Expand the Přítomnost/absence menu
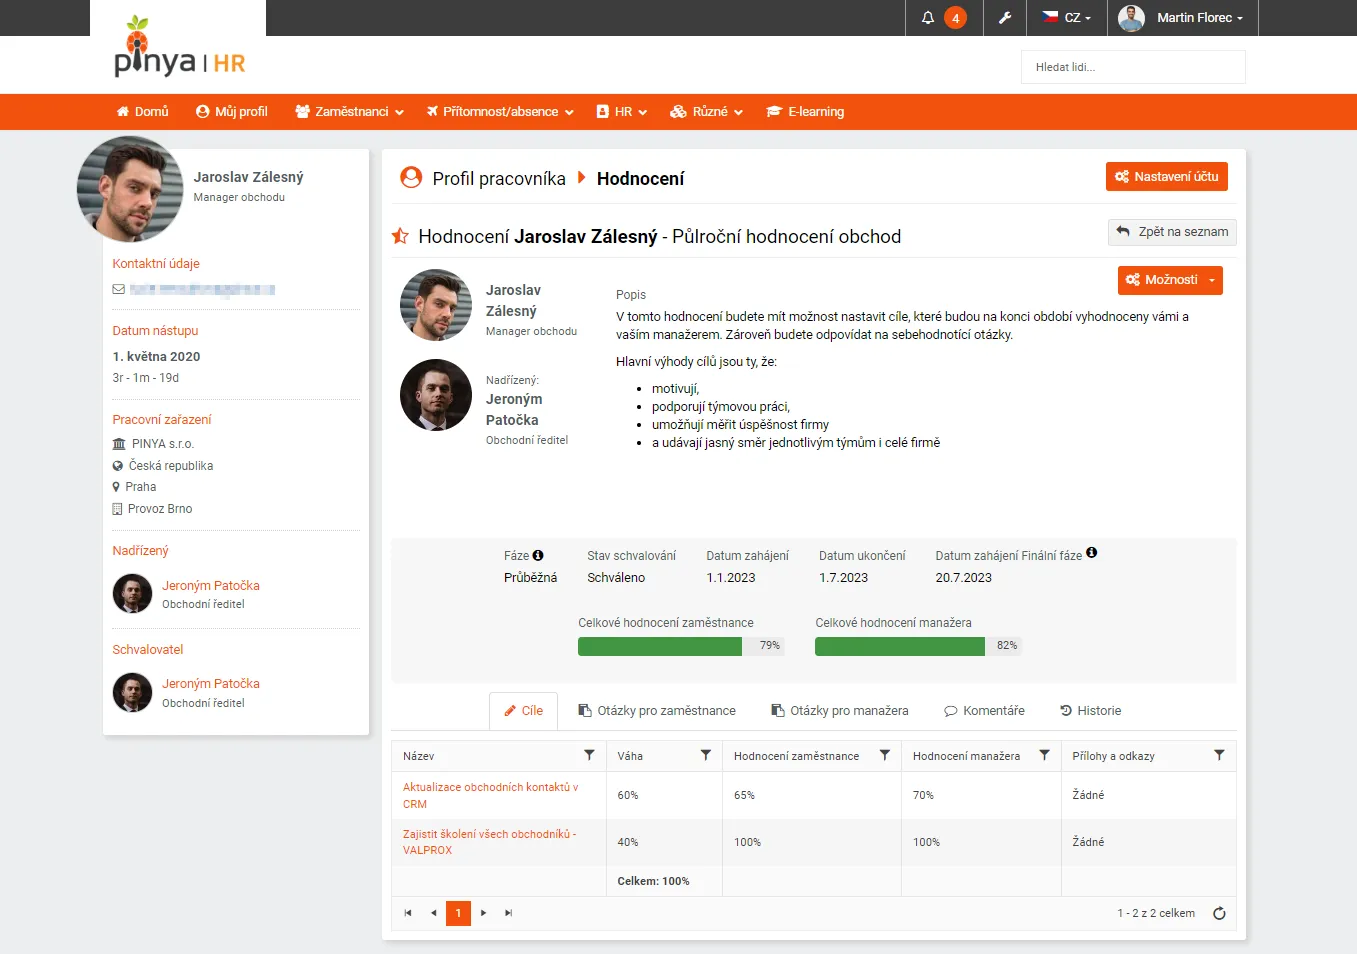 500,112
